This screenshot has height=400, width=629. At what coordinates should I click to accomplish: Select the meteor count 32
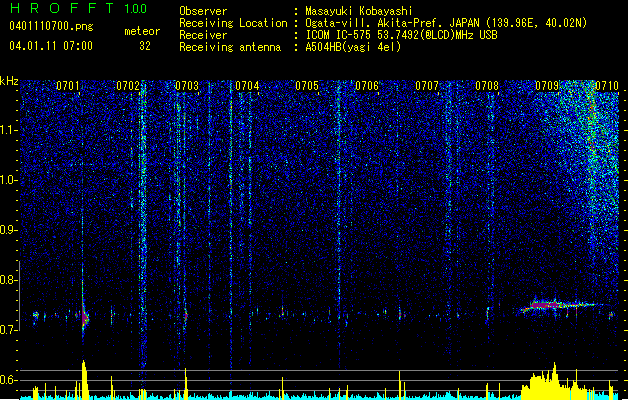145,46
